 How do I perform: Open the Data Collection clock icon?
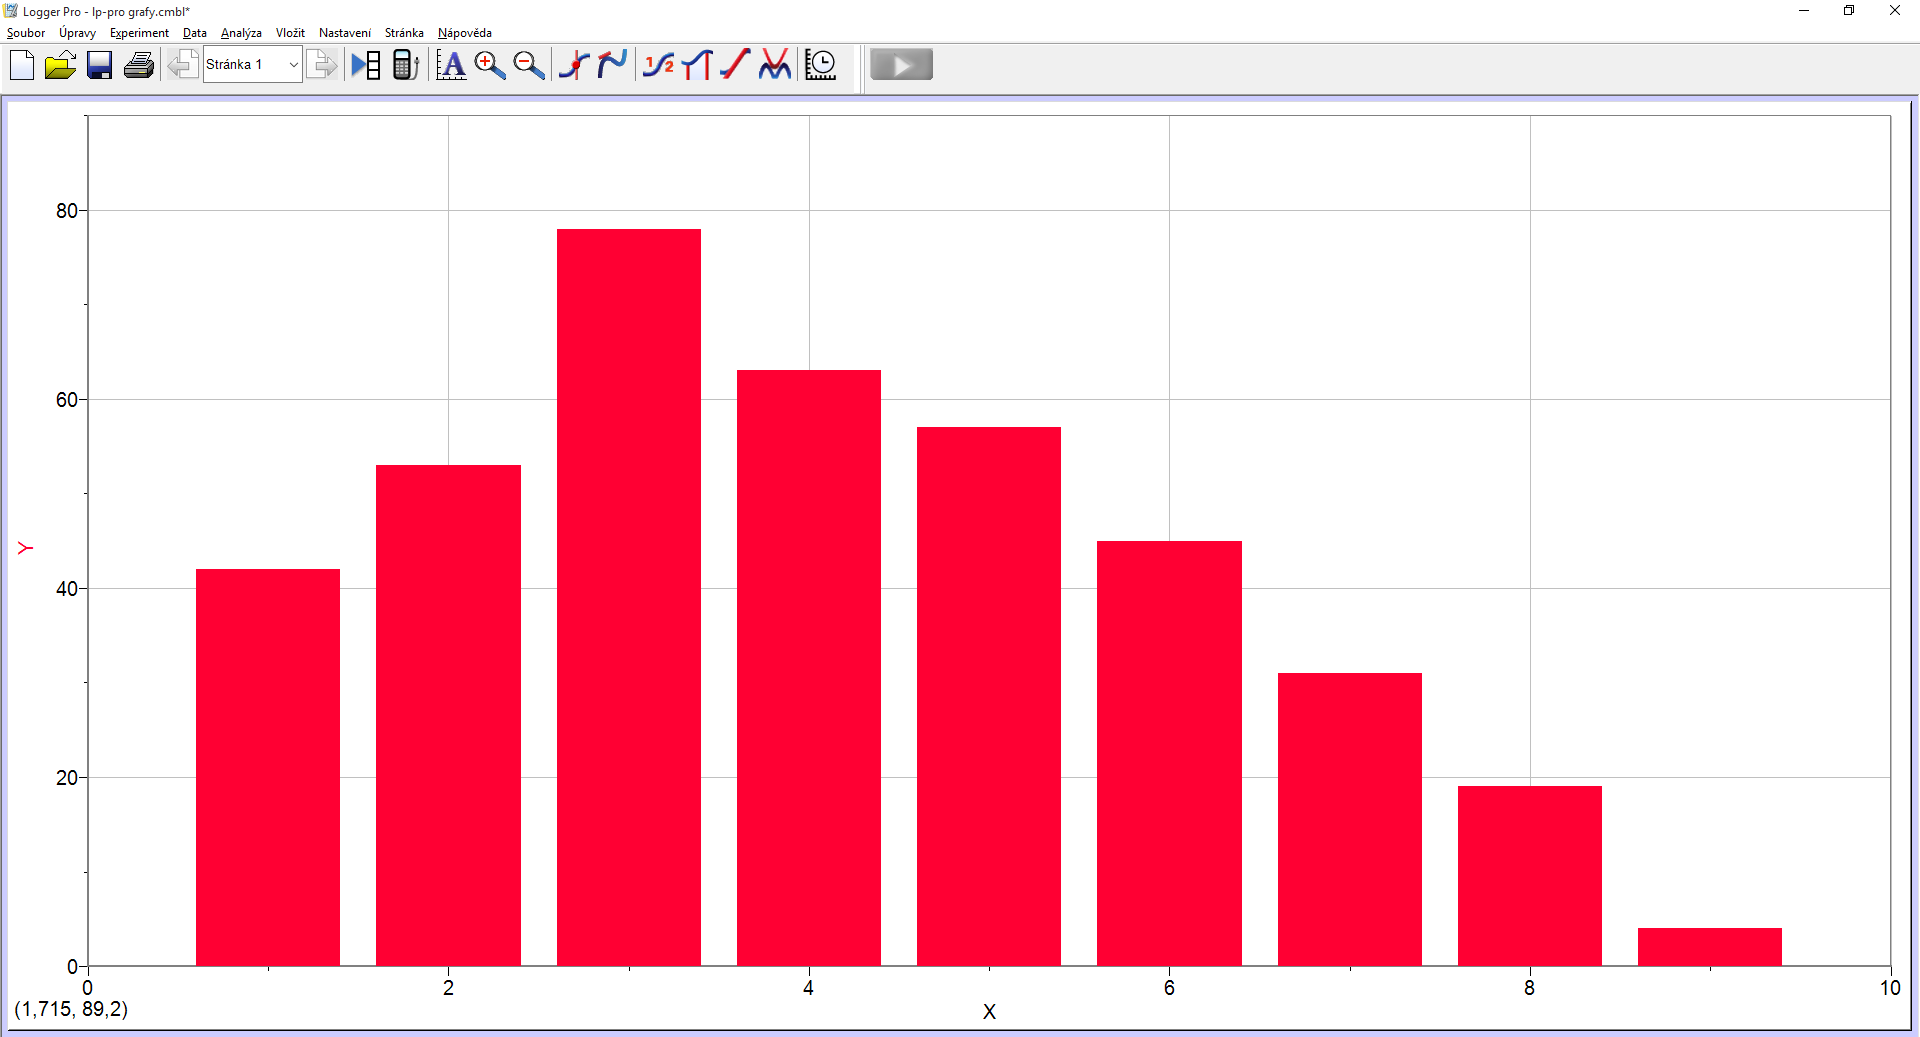[x=821, y=65]
